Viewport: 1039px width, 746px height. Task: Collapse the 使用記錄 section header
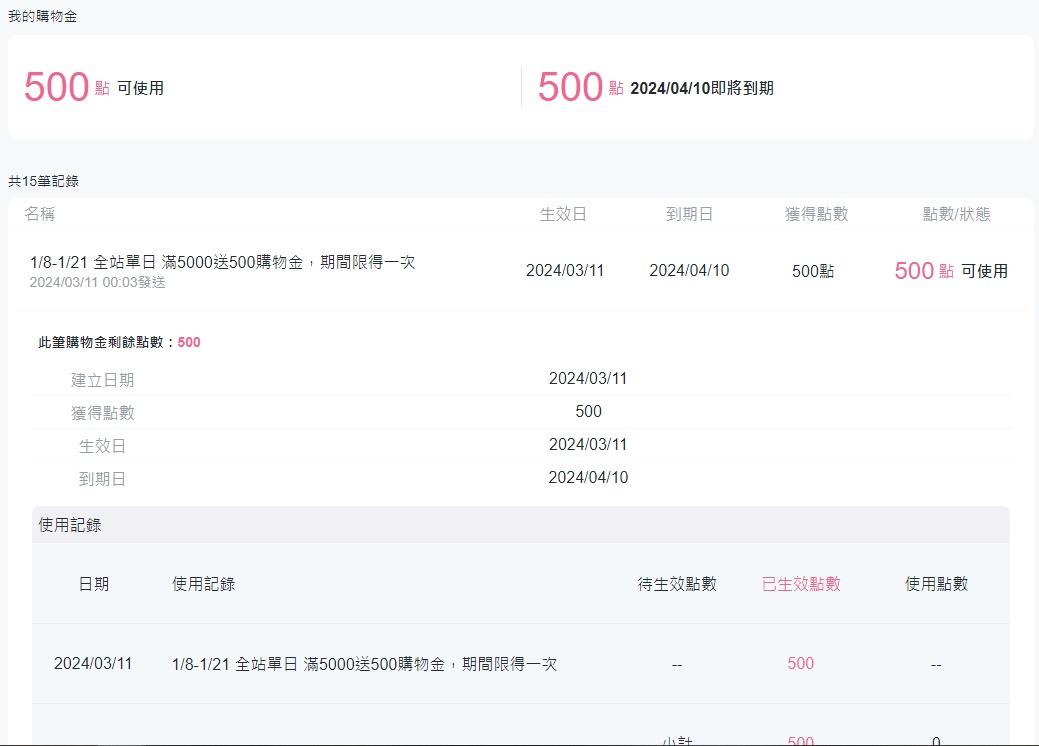(x=70, y=525)
